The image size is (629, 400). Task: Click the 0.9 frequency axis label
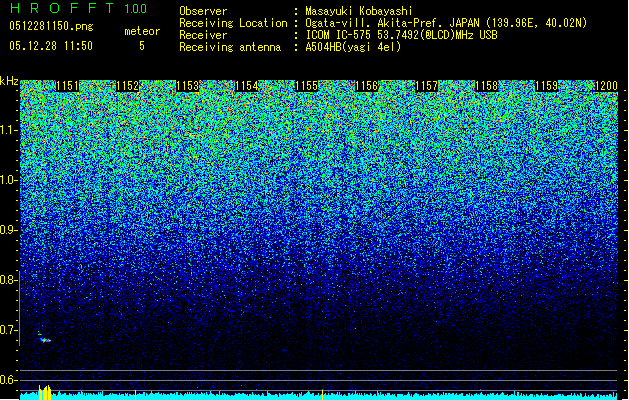click(x=8, y=230)
